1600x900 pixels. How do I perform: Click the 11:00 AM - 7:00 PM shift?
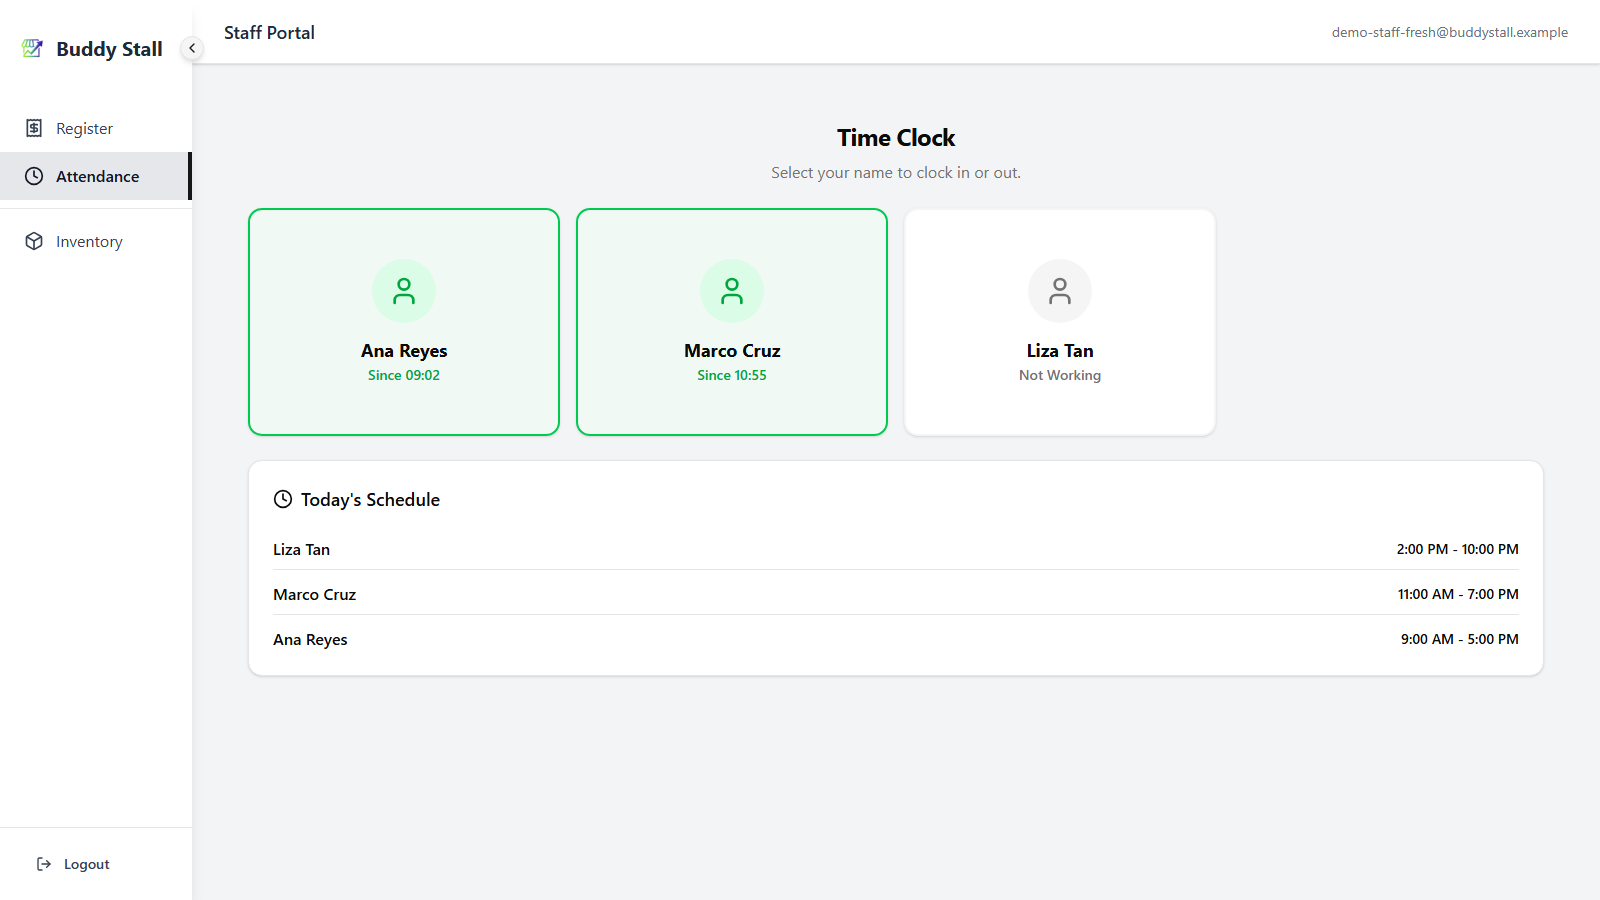(1458, 594)
